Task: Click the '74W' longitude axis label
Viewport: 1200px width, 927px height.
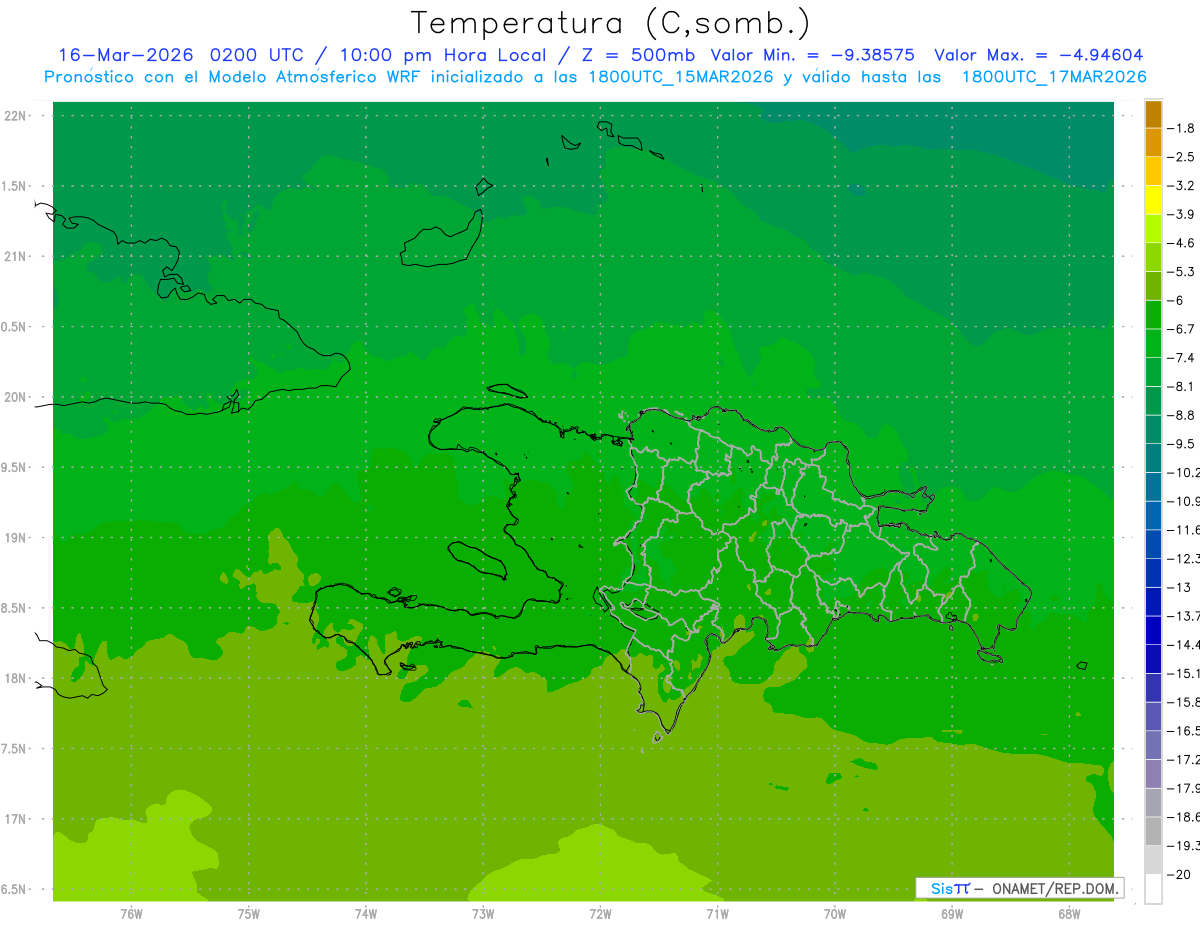Action: pyautogui.click(x=365, y=913)
